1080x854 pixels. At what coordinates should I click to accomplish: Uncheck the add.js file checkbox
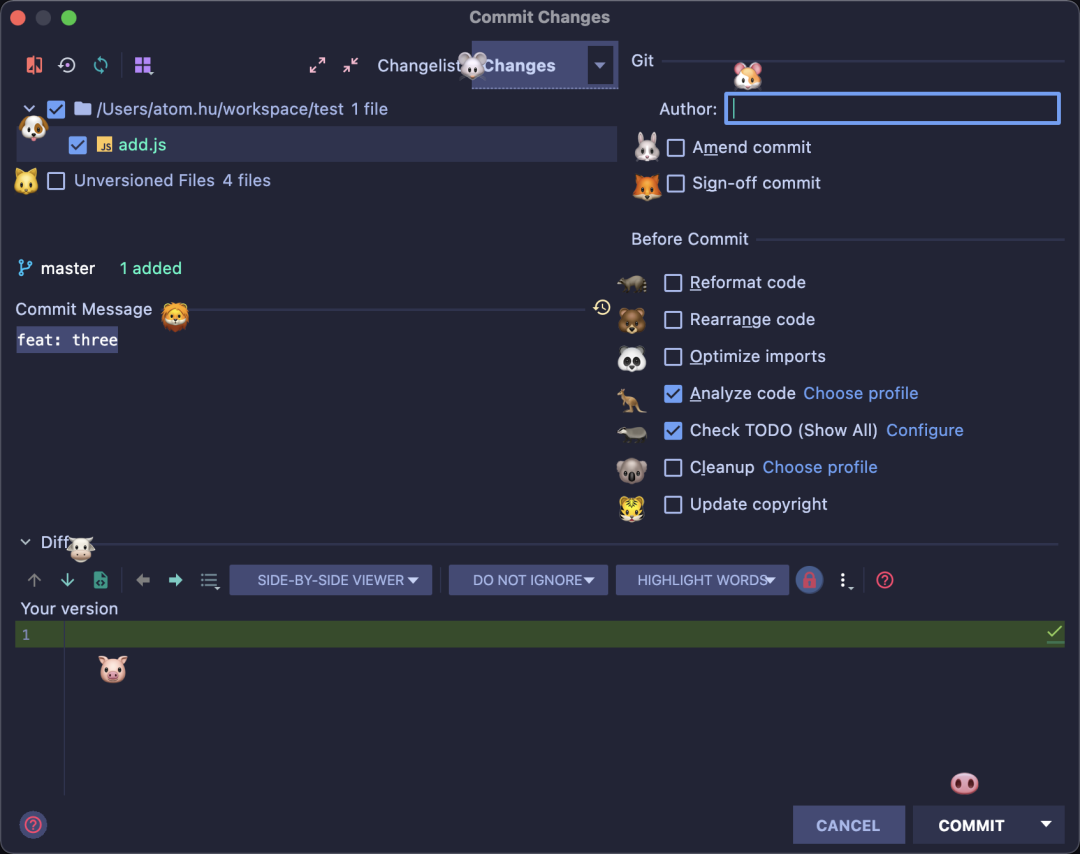point(78,145)
